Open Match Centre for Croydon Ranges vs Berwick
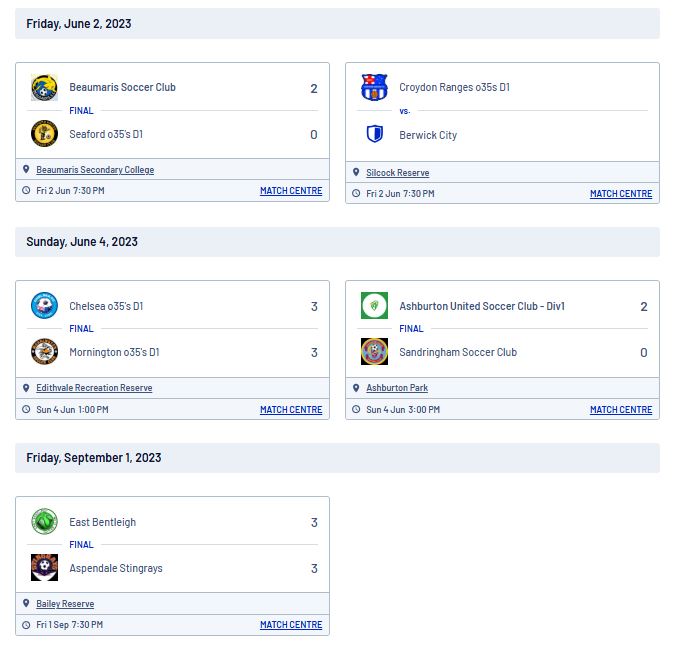The image size is (673, 645). click(x=621, y=194)
